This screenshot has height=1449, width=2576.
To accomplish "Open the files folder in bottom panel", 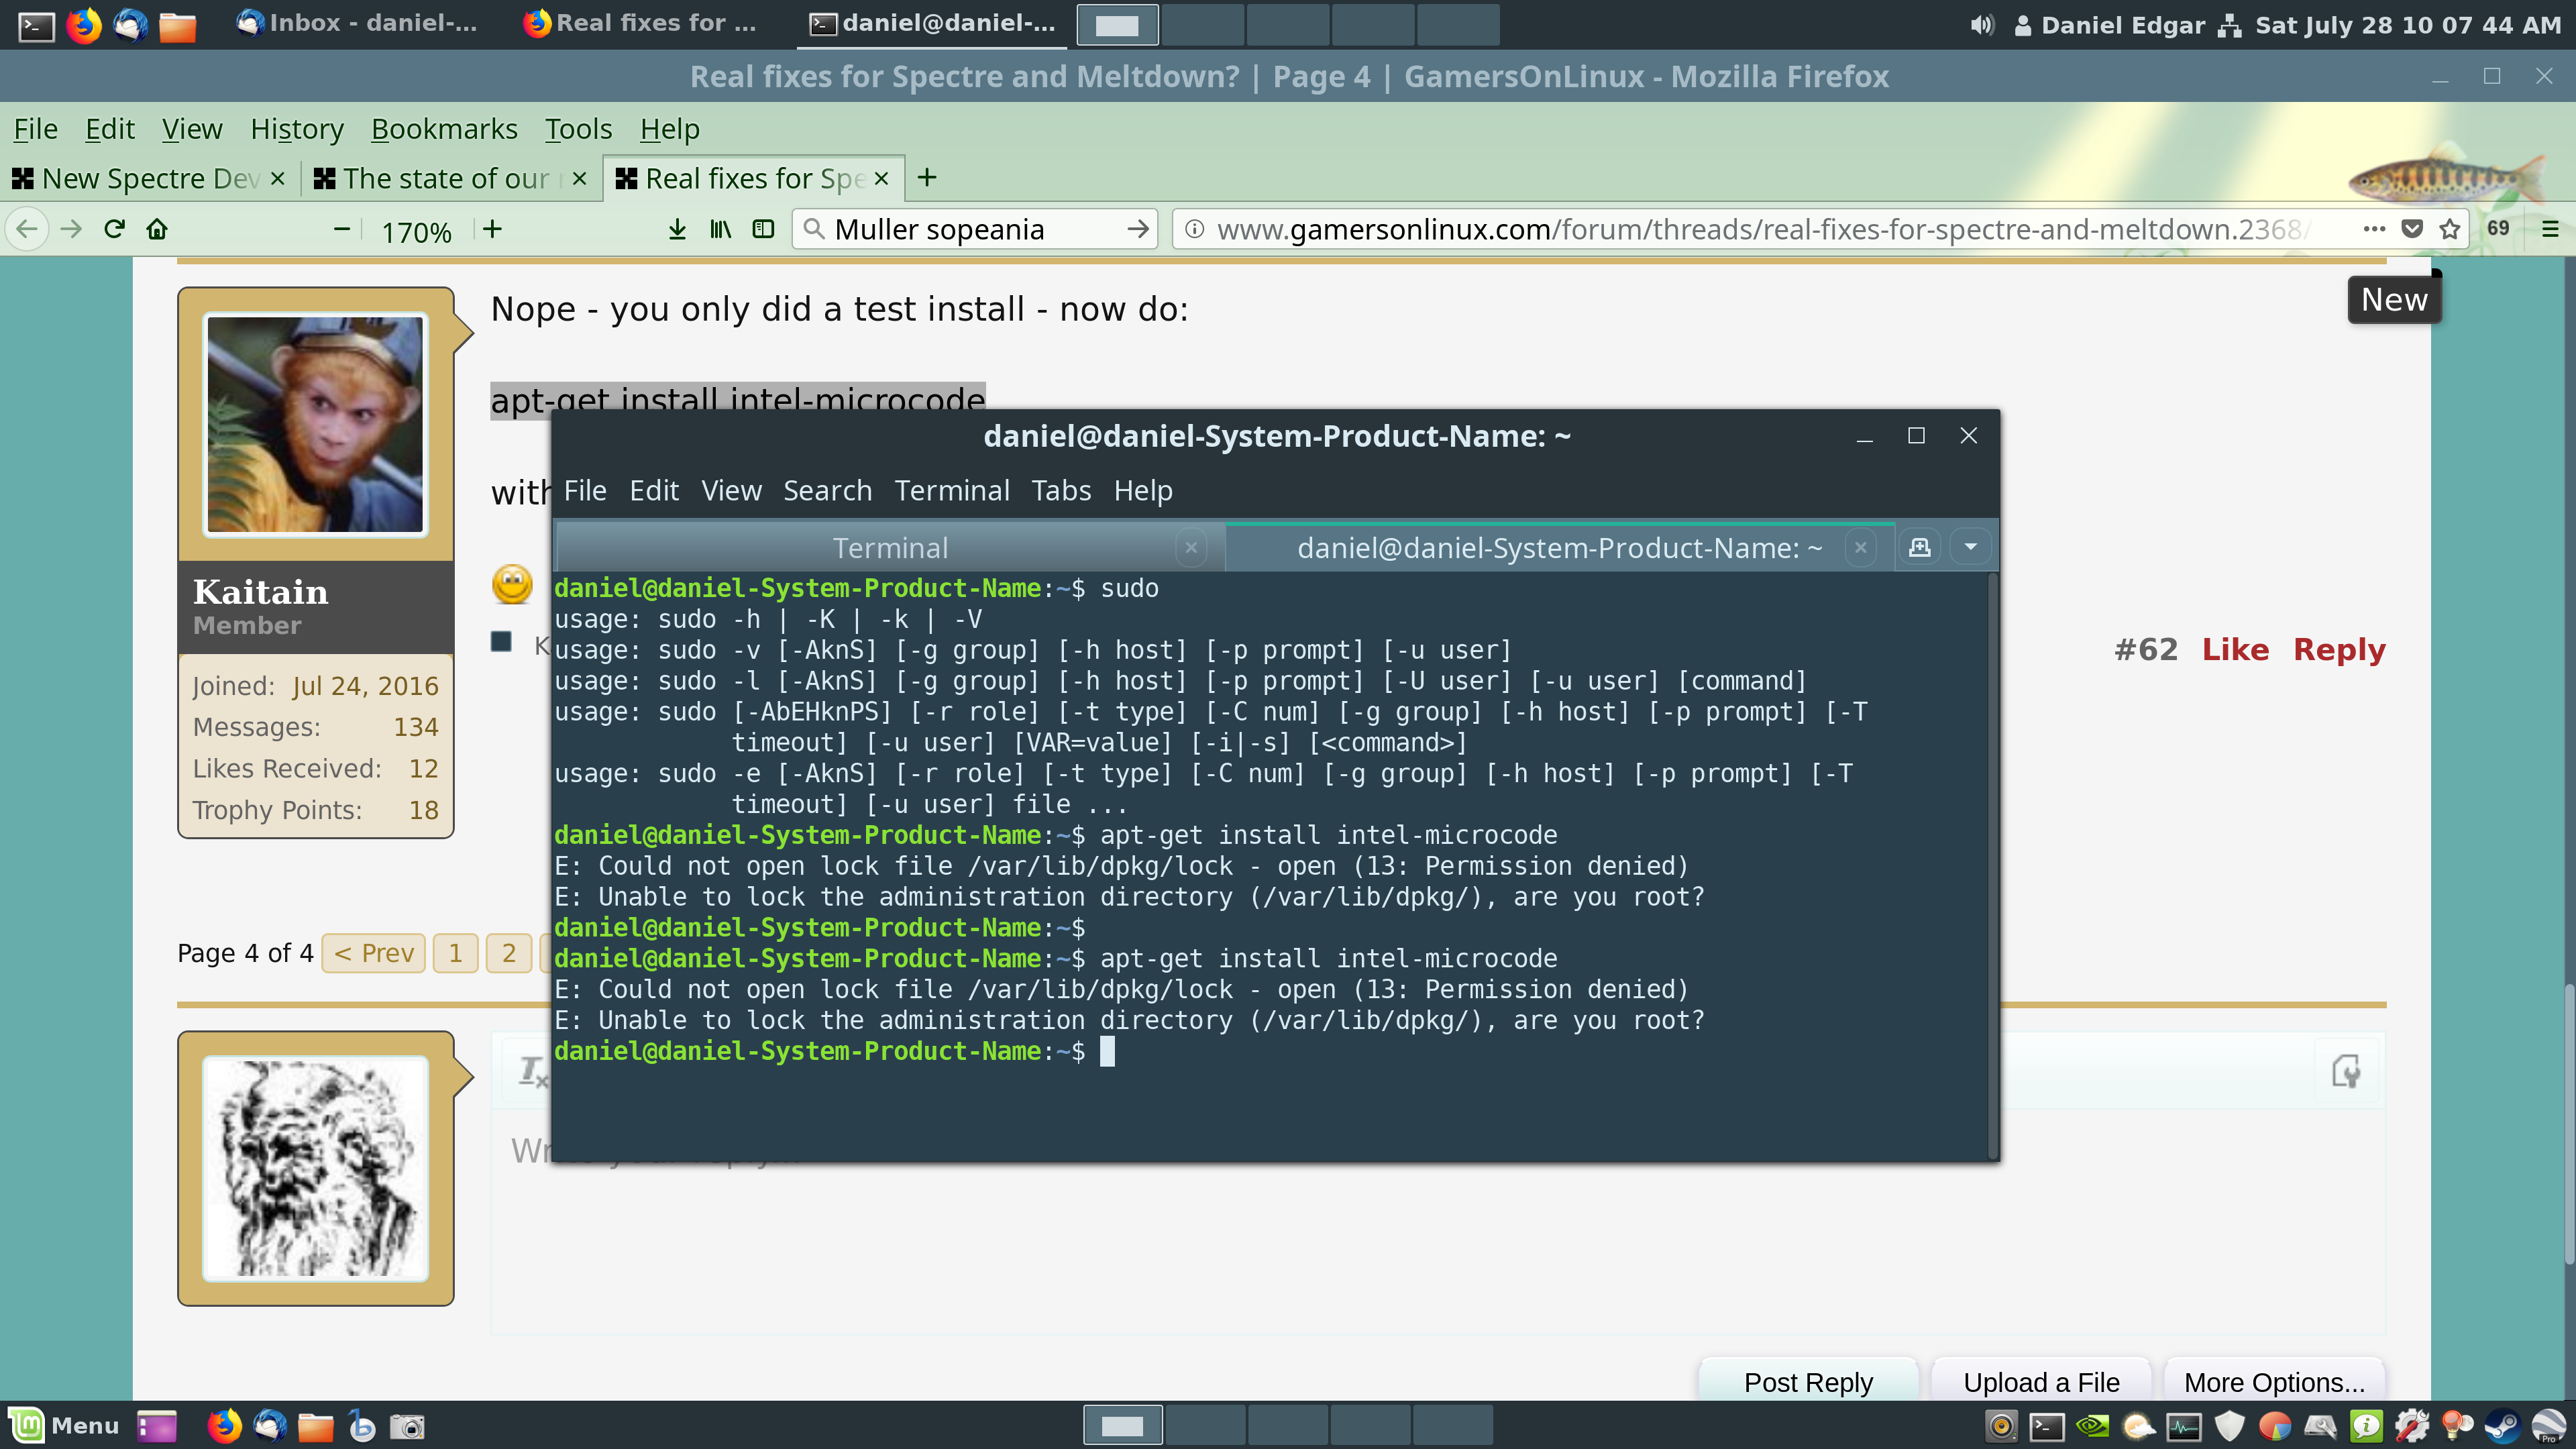I will (x=315, y=1426).
